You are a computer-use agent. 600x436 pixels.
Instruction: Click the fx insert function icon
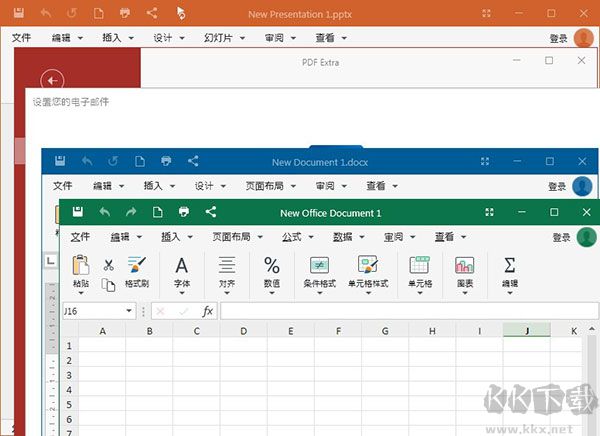[x=207, y=311]
